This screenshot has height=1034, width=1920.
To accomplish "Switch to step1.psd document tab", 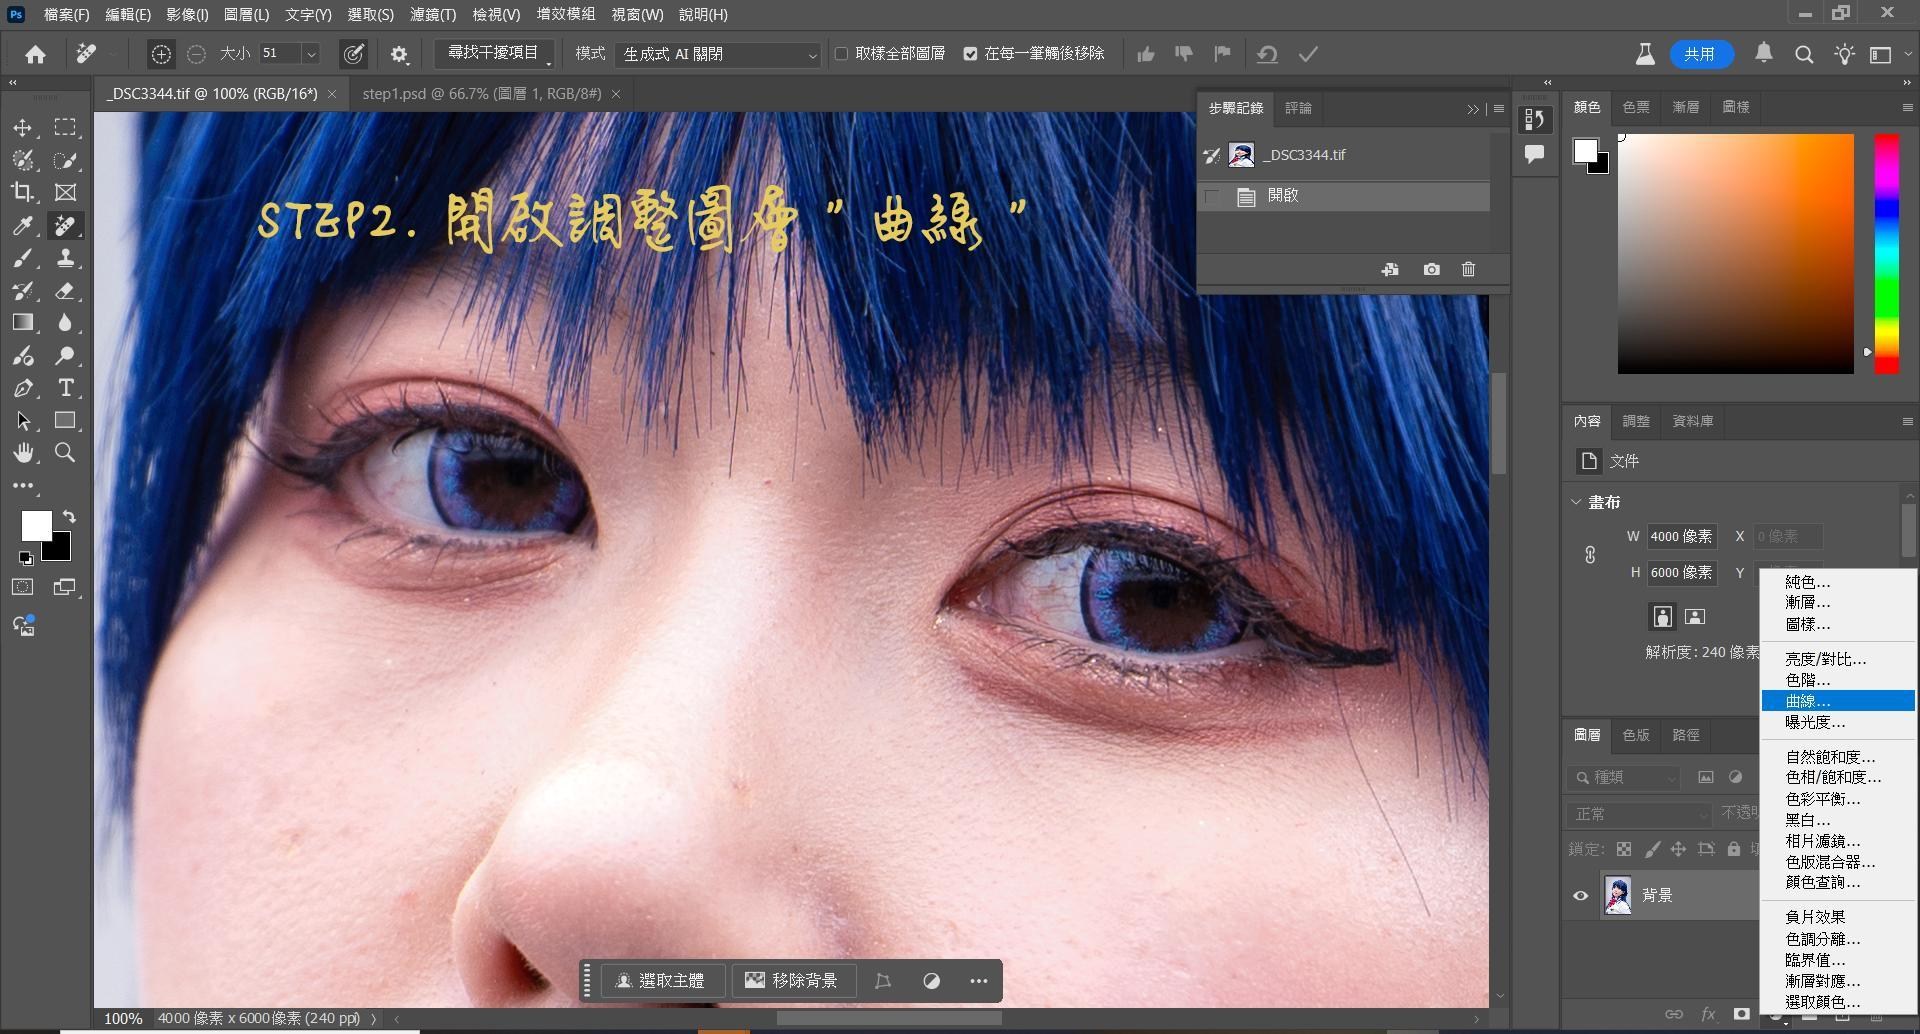I will coord(481,94).
